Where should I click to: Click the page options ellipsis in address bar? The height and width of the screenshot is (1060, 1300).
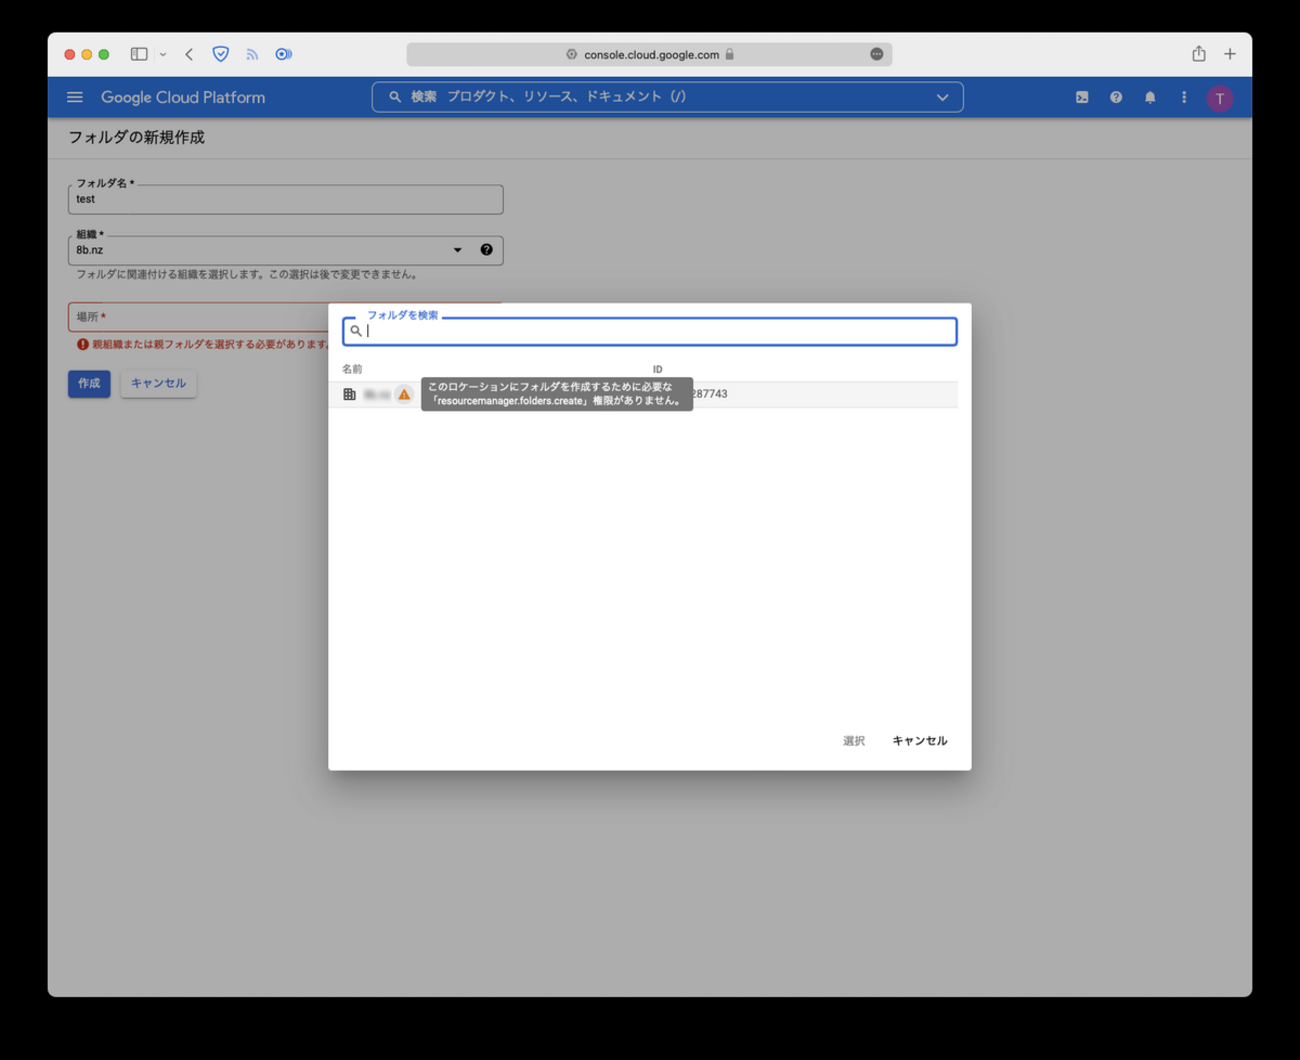(877, 54)
